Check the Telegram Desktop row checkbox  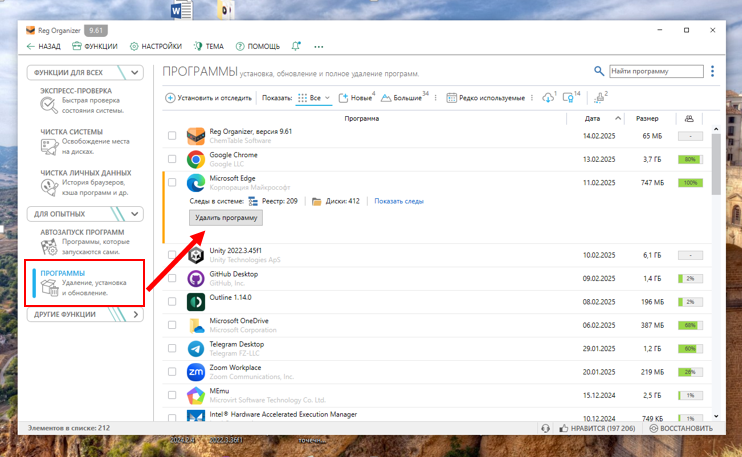pos(172,348)
